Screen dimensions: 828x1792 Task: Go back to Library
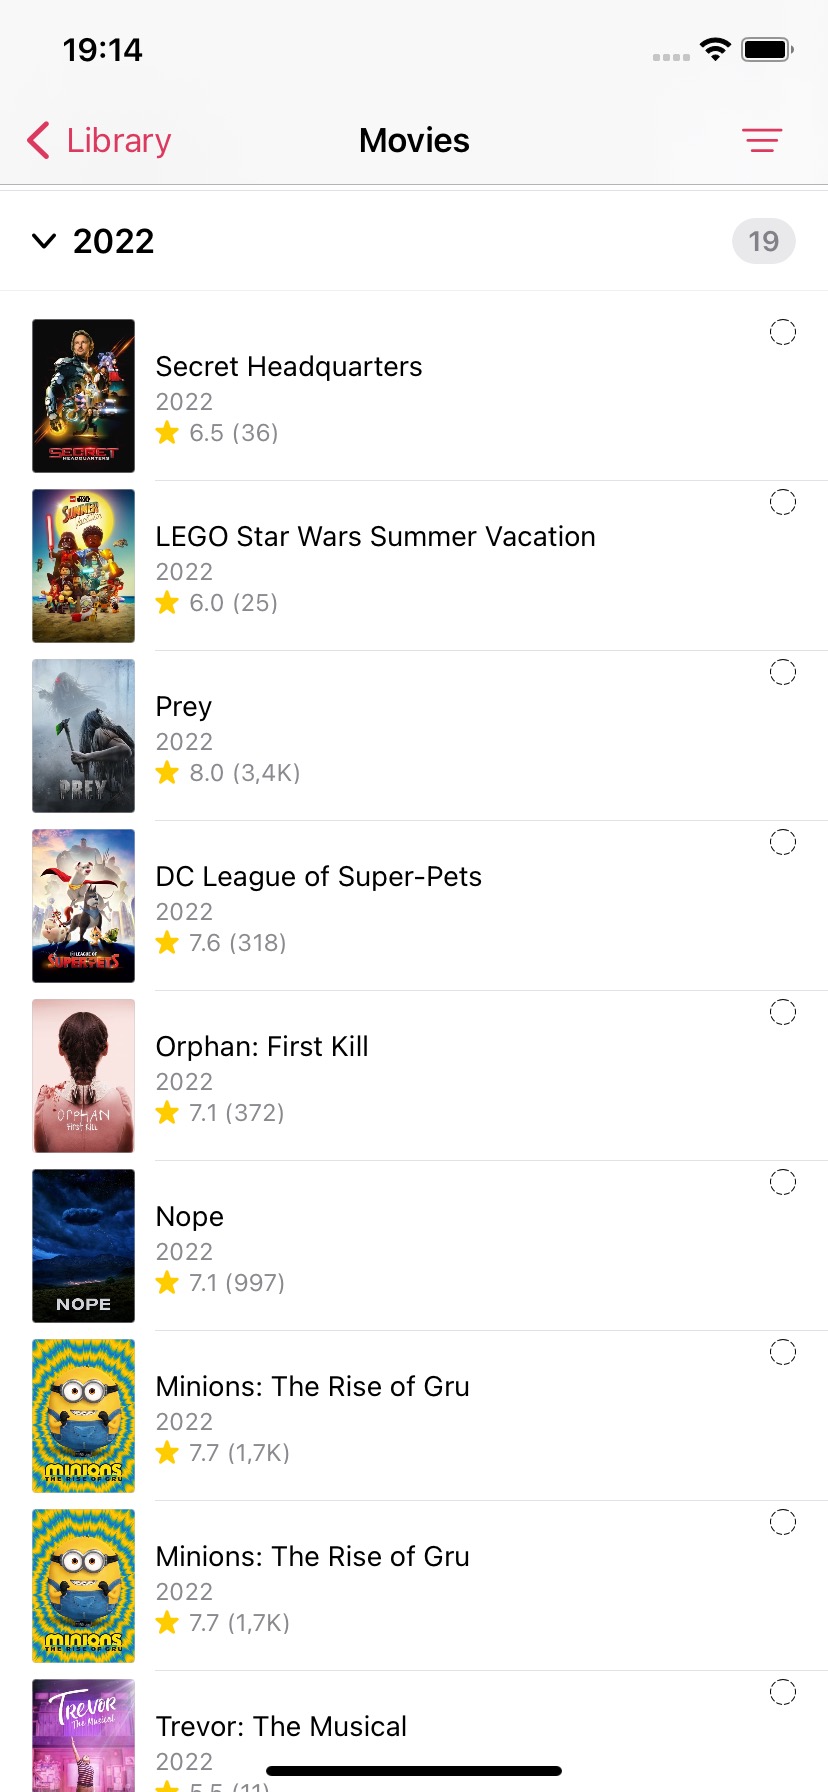pos(118,141)
